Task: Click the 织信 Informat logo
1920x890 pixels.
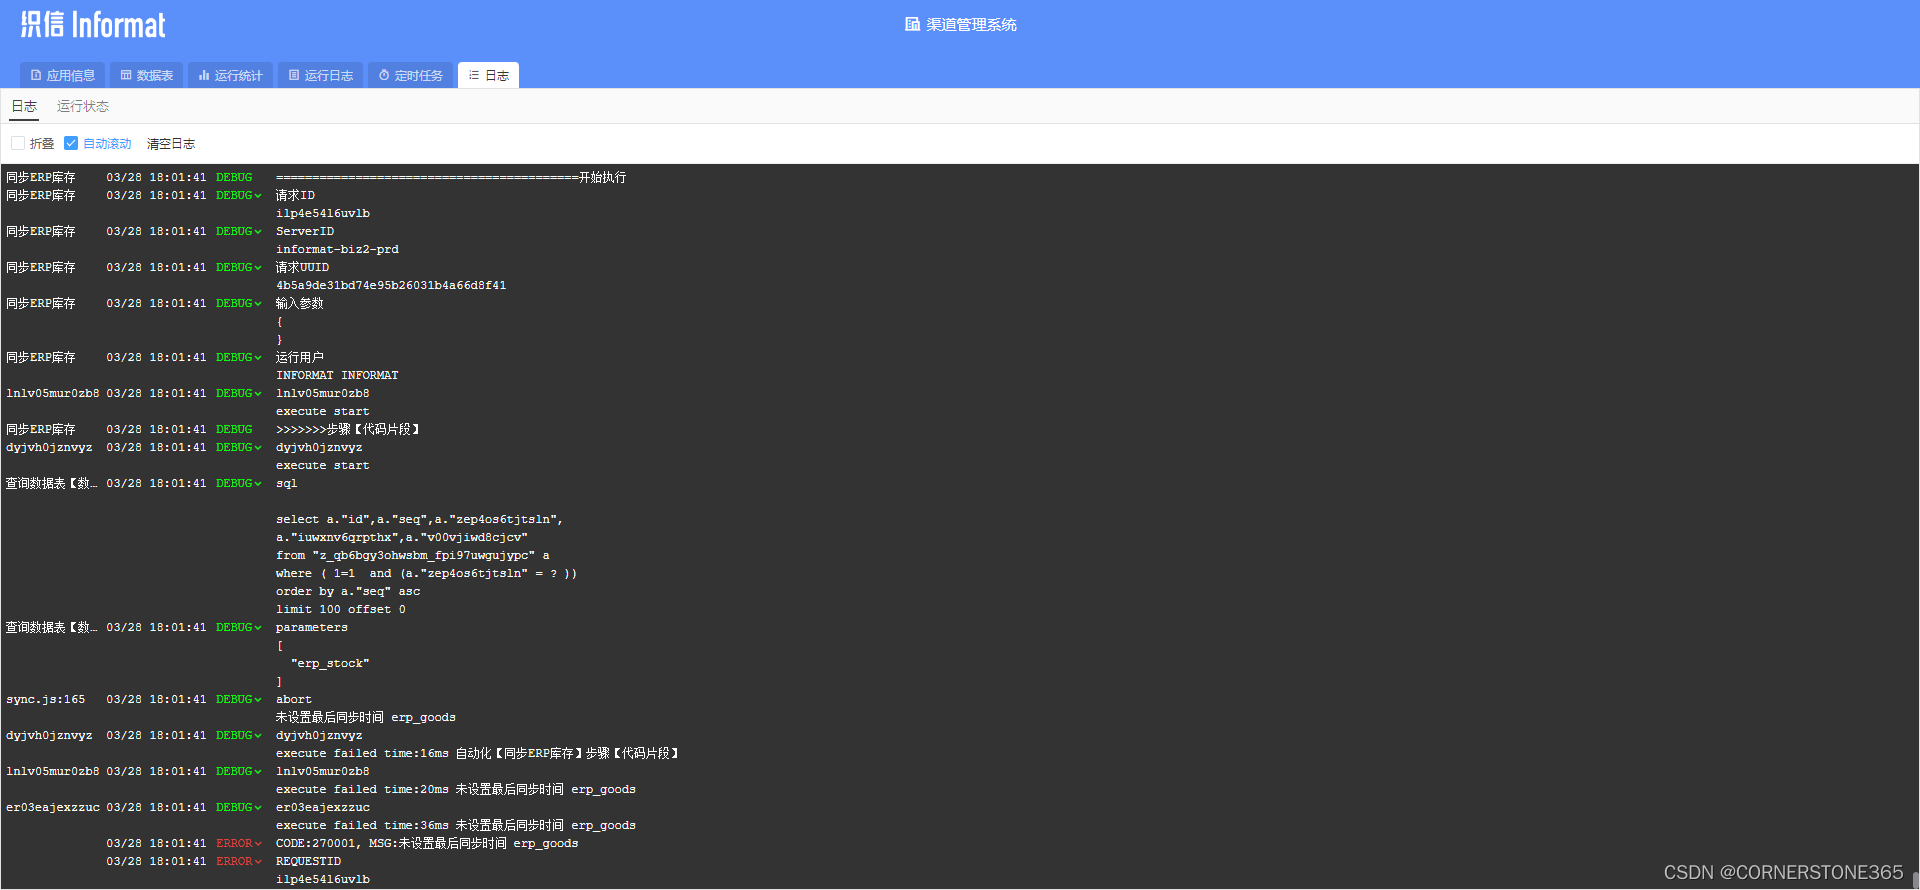Action: 93,24
